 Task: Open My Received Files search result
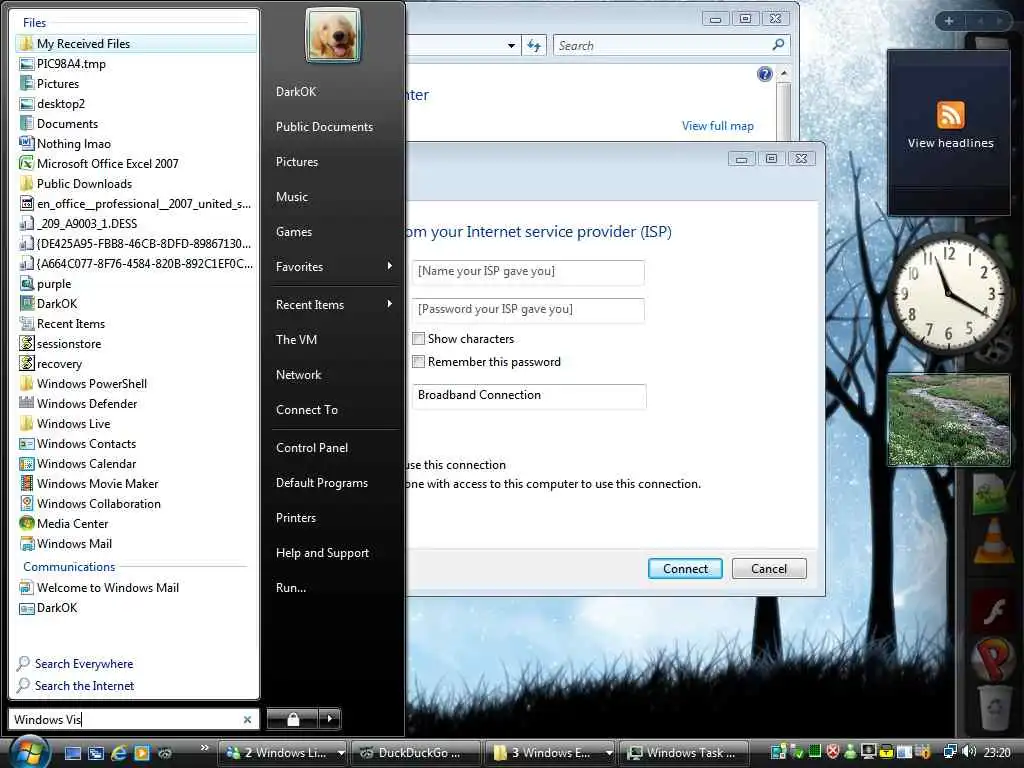tap(136, 44)
